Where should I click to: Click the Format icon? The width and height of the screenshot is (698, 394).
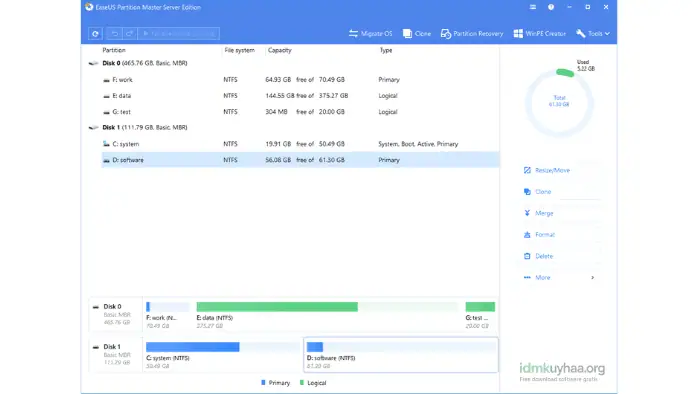pos(527,234)
